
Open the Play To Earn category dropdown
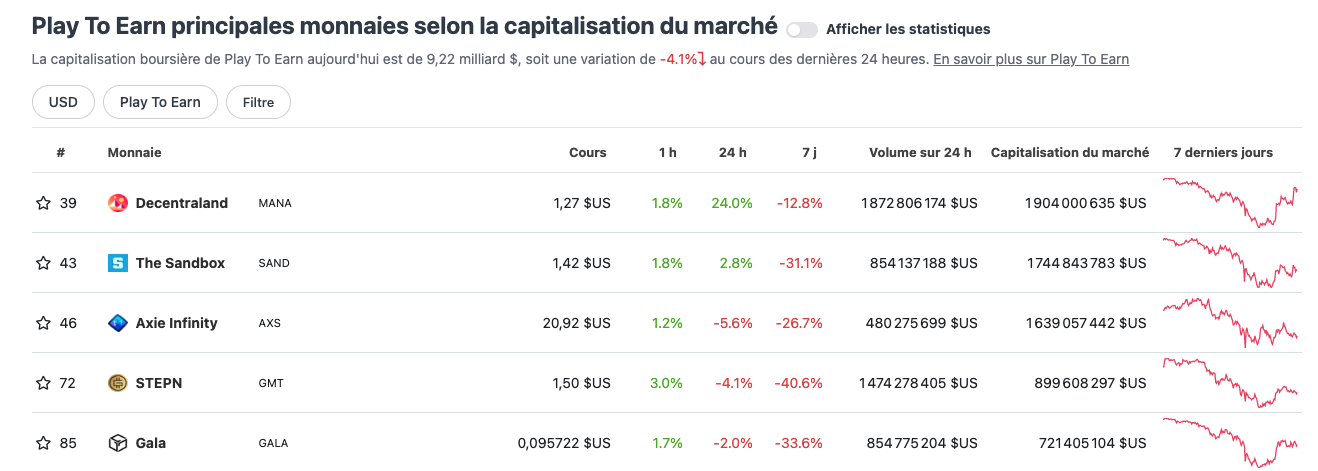tap(160, 102)
